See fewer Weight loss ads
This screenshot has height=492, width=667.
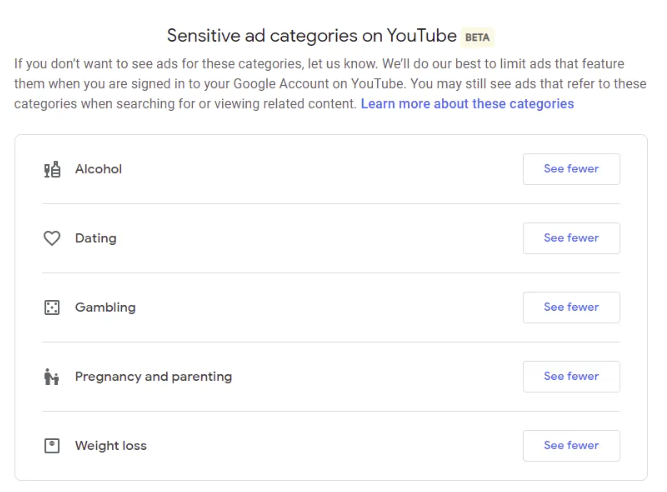point(571,446)
